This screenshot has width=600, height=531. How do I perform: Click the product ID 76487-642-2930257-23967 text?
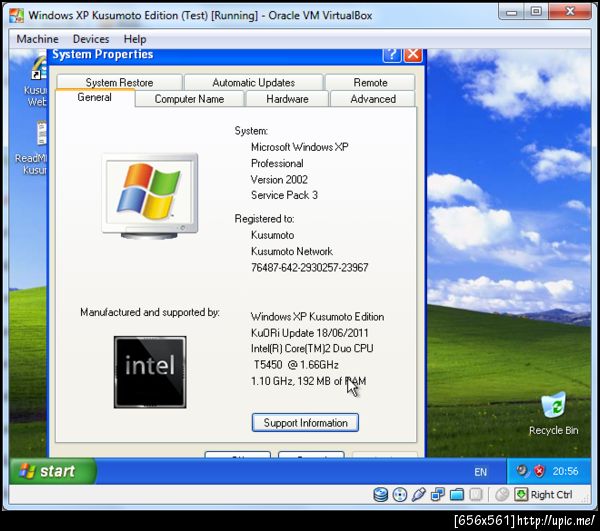pyautogui.click(x=309, y=267)
